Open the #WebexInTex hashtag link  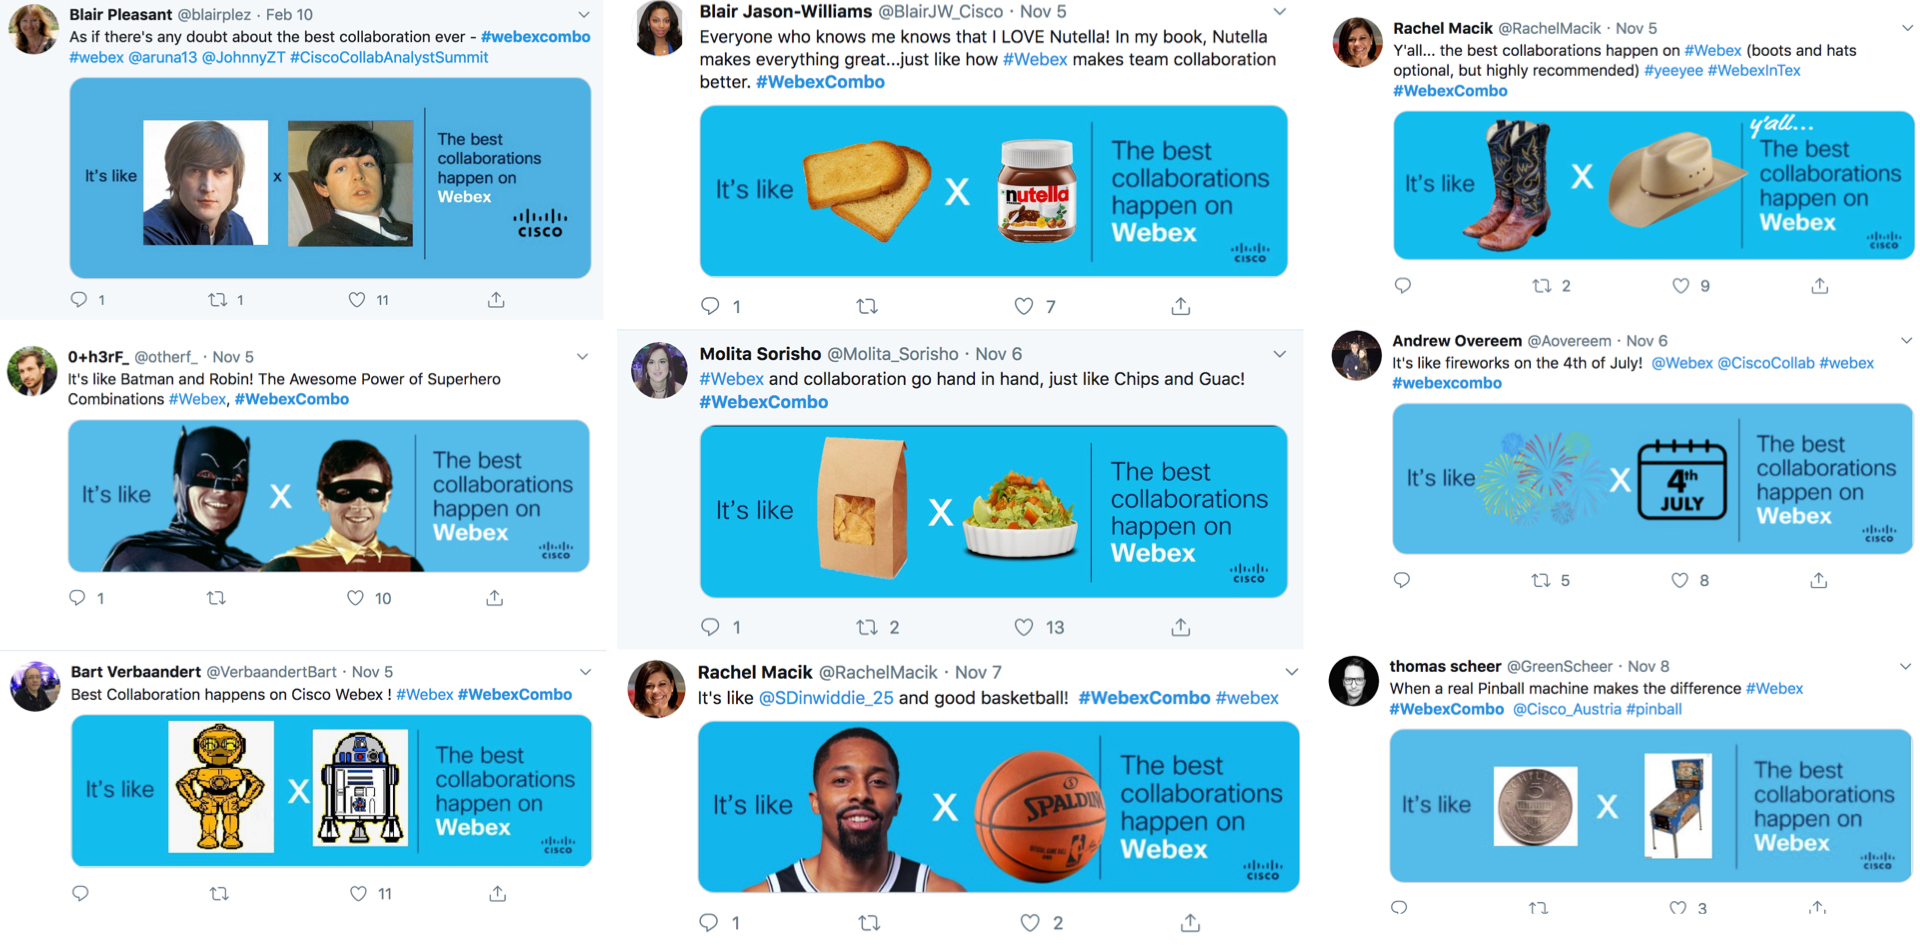pos(1754,71)
